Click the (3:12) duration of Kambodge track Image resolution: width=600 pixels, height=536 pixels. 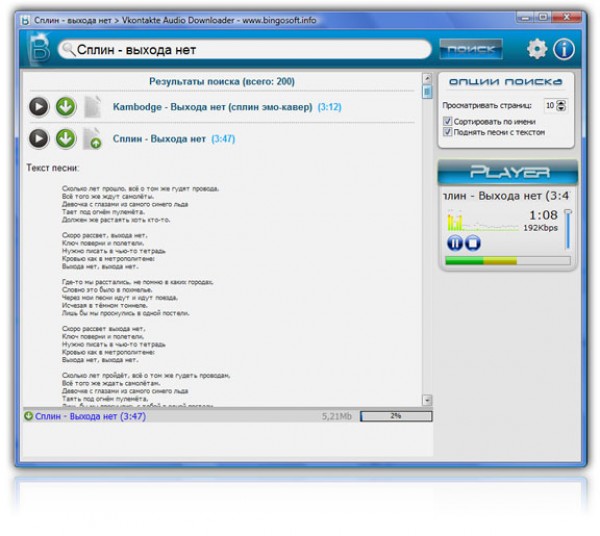click(329, 107)
